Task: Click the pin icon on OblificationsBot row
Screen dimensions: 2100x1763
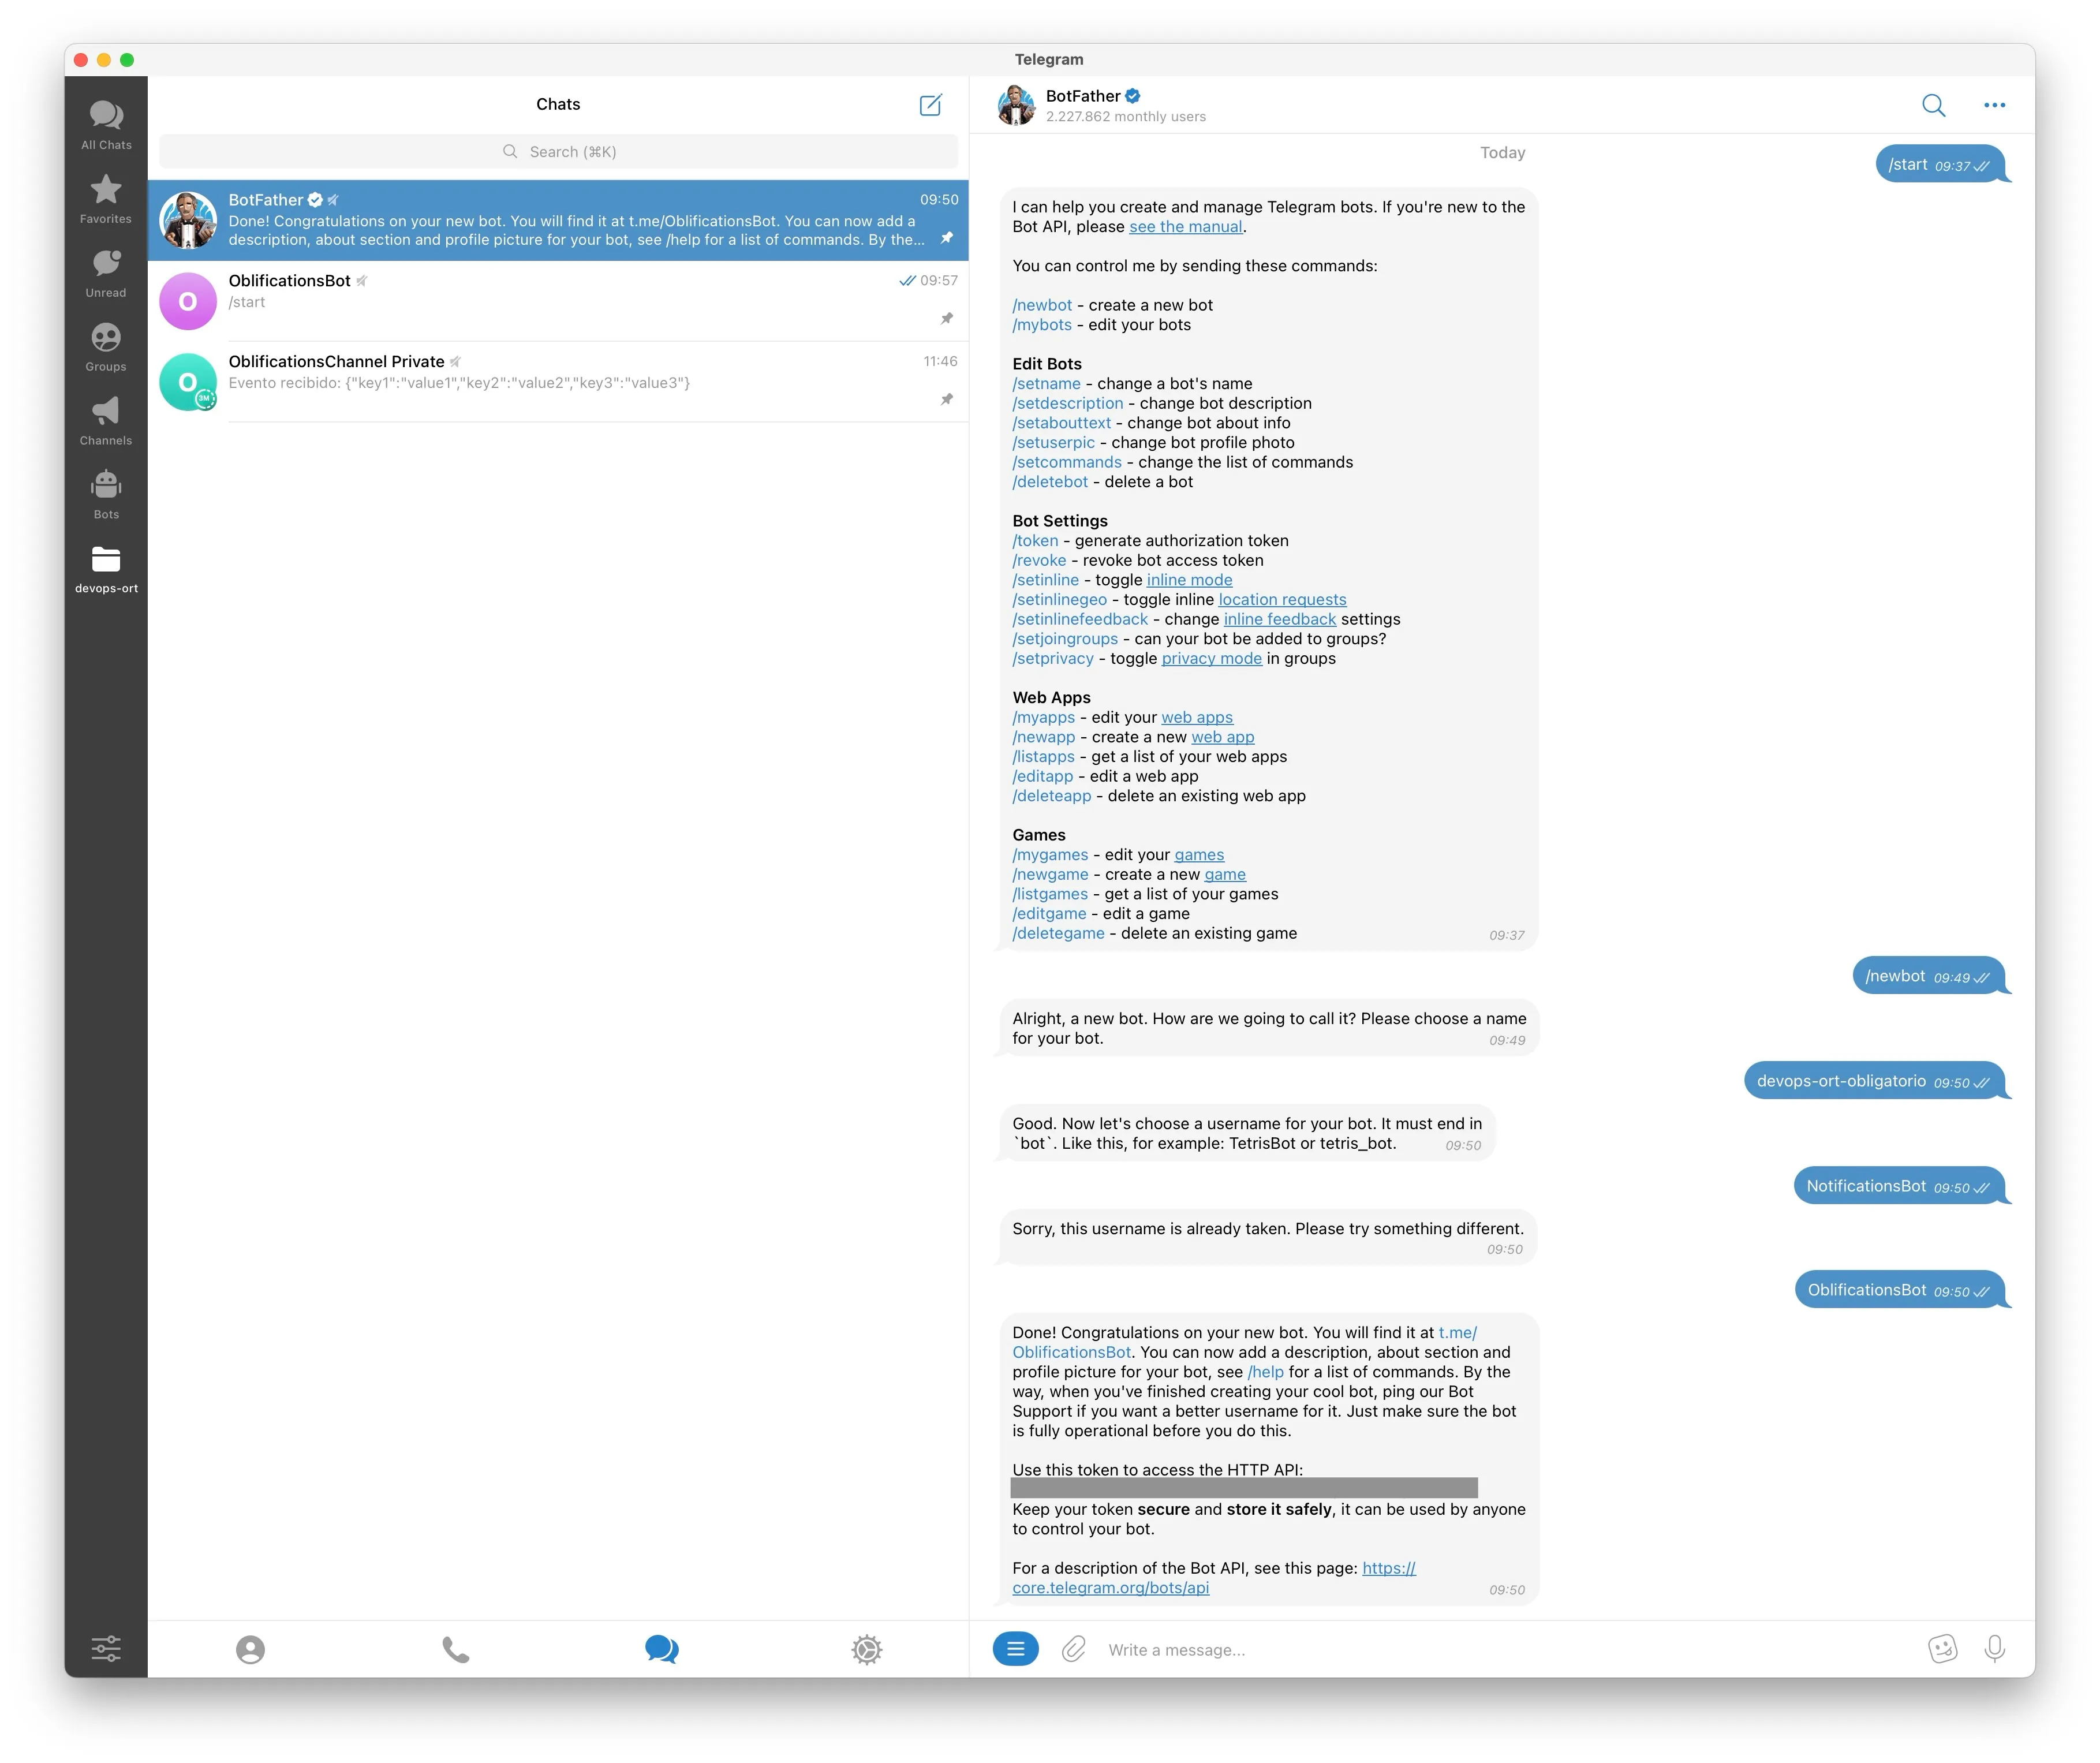Action: [946, 318]
